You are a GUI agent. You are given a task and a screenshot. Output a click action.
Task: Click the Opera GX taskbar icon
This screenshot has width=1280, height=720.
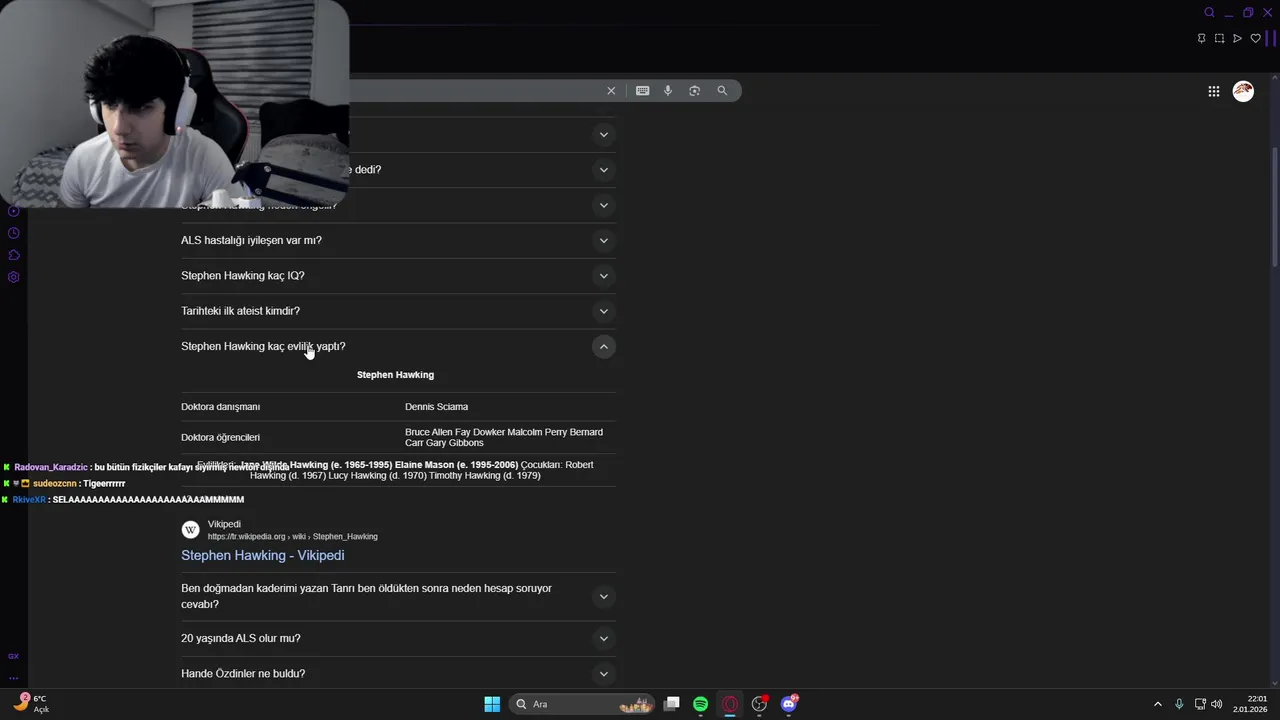pos(730,704)
